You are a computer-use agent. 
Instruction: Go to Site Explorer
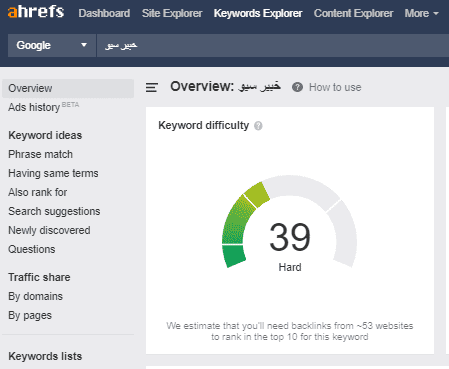(172, 13)
